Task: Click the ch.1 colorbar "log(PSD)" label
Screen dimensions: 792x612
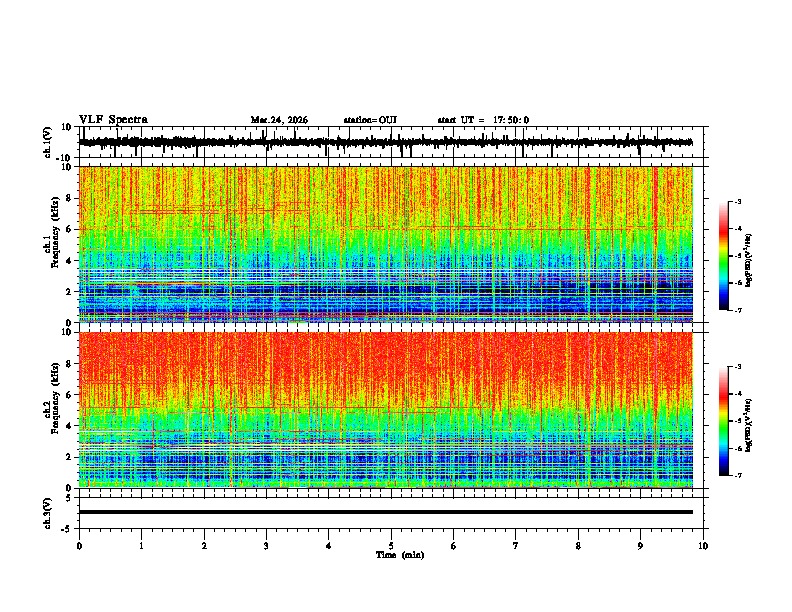Action: (749, 260)
